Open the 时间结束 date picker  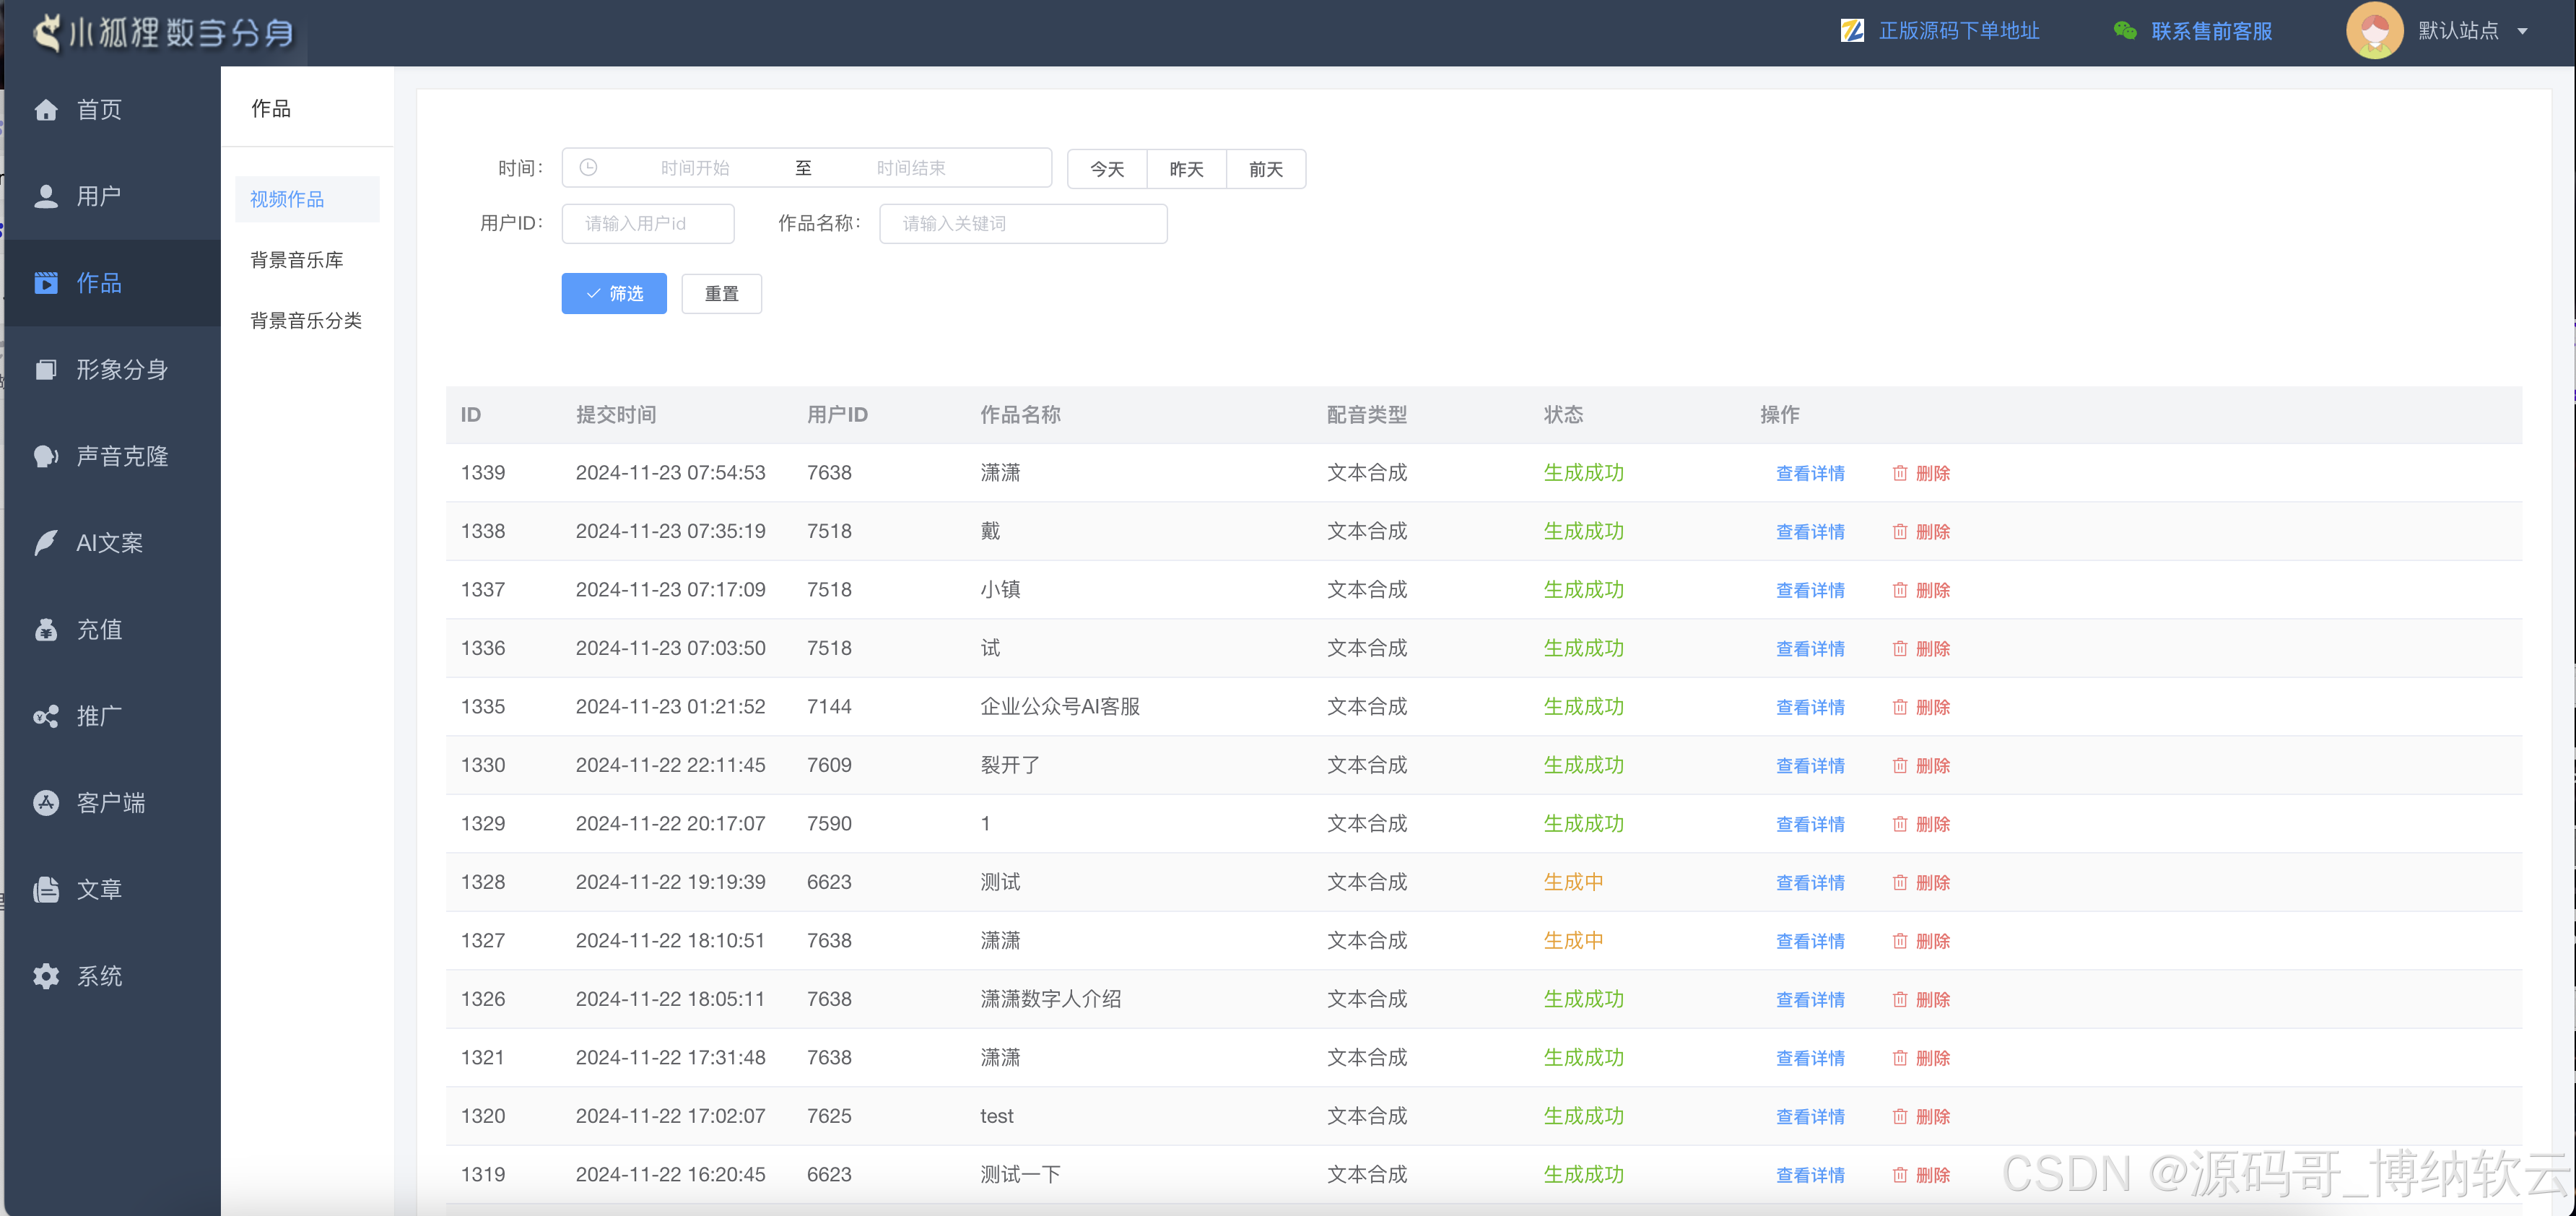click(910, 168)
